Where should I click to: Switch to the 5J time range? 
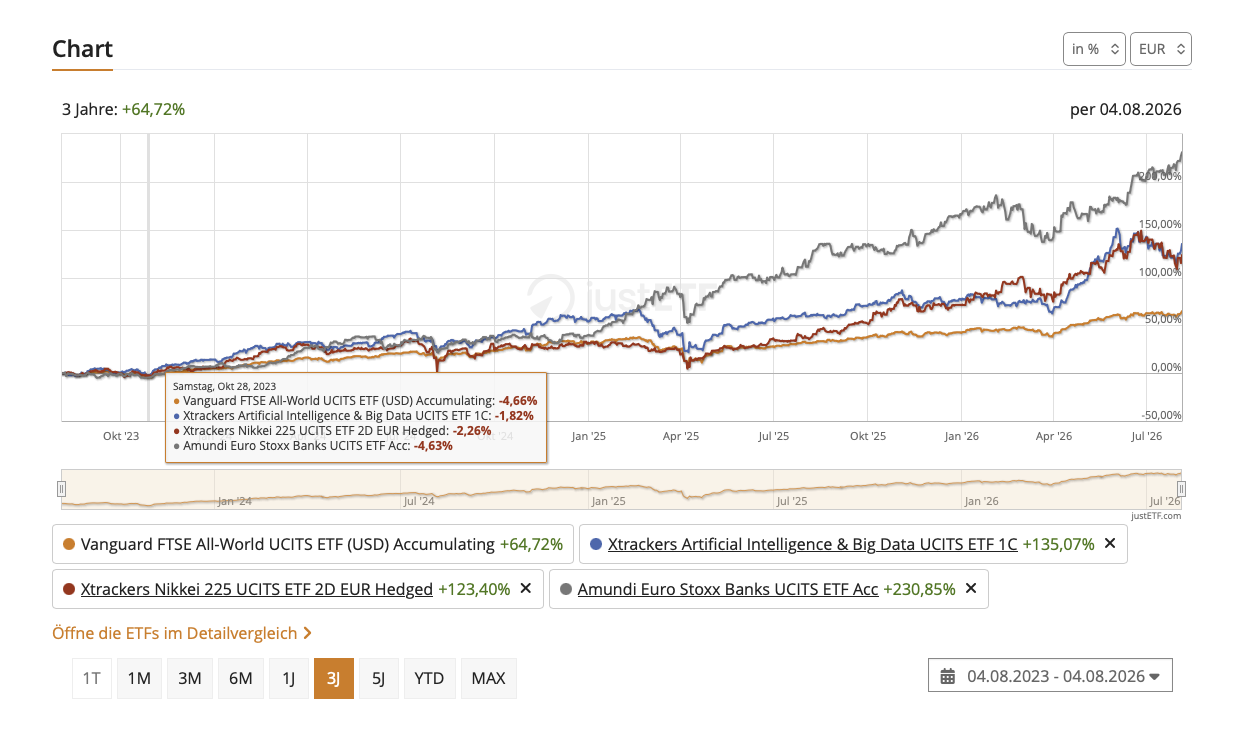378,678
